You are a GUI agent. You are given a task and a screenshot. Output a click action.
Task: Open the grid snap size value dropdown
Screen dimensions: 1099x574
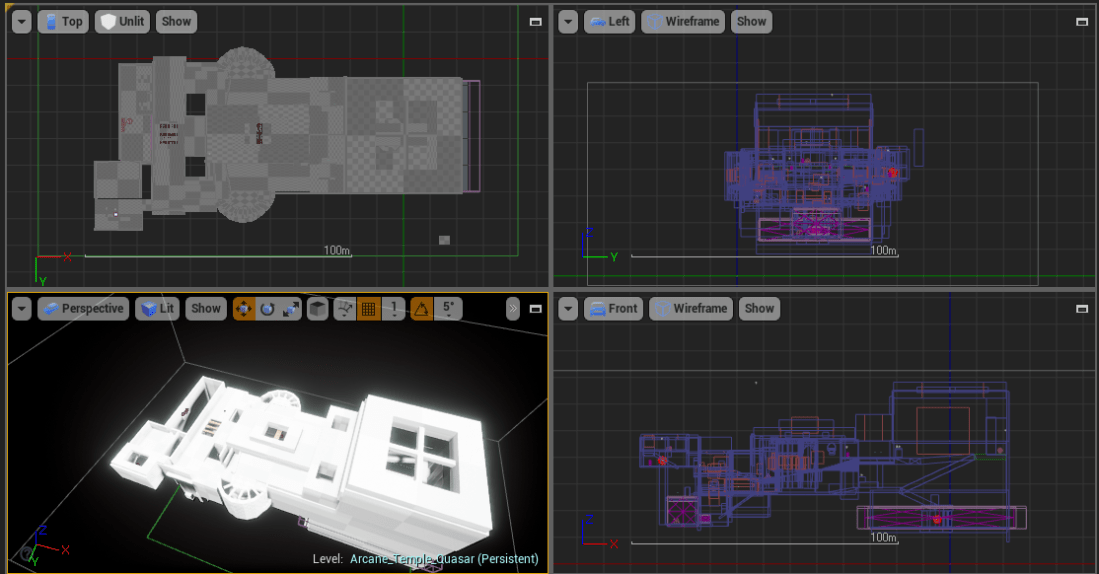pos(395,308)
